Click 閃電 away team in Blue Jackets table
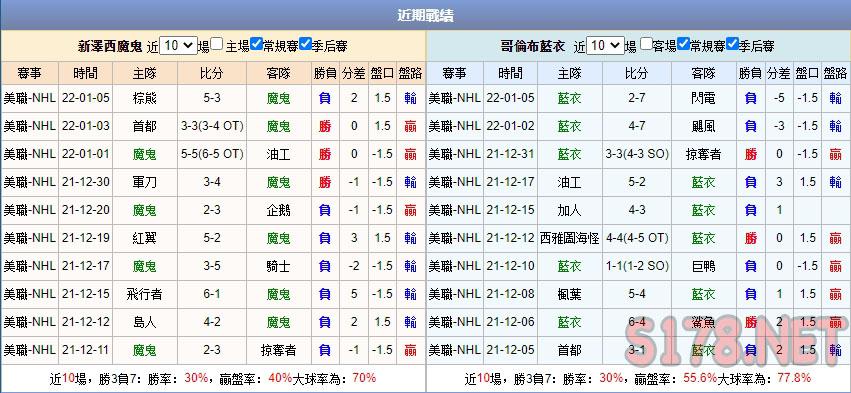 pyautogui.click(x=704, y=98)
